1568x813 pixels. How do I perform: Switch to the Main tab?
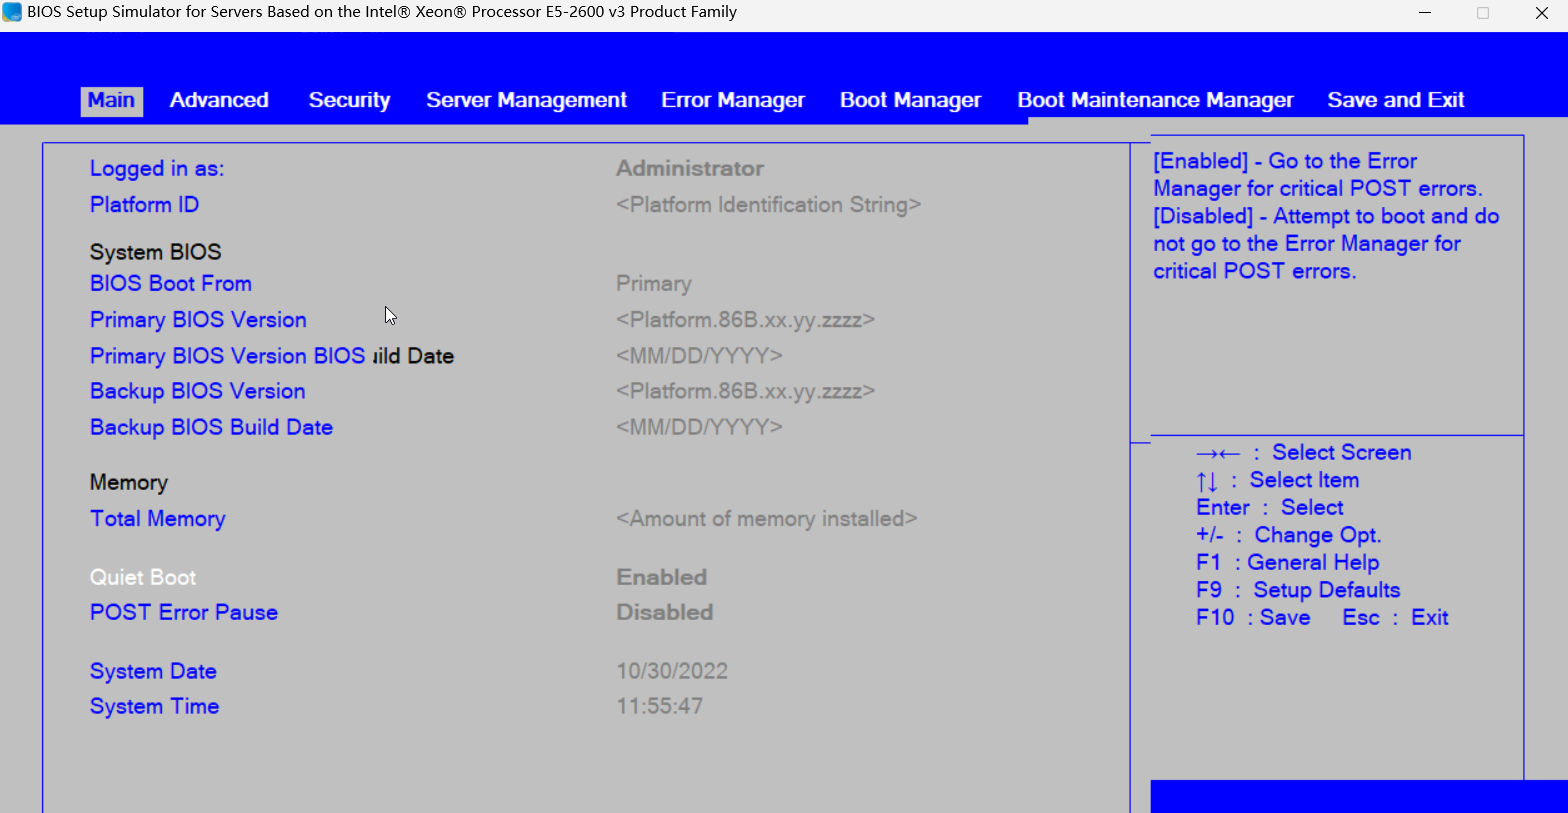(x=111, y=101)
